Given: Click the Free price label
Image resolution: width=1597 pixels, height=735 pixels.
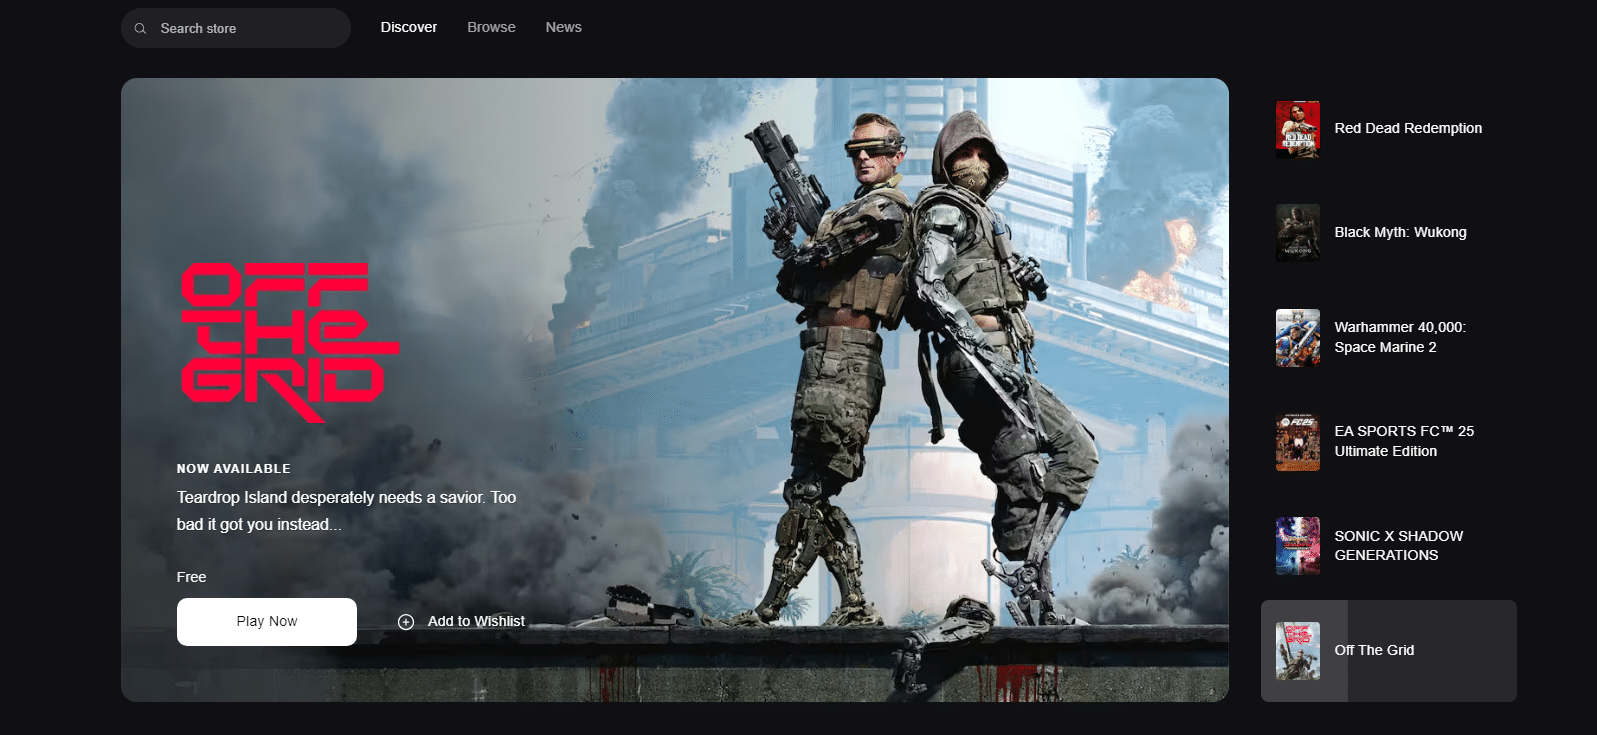Looking at the screenshot, I should pyautogui.click(x=191, y=577).
